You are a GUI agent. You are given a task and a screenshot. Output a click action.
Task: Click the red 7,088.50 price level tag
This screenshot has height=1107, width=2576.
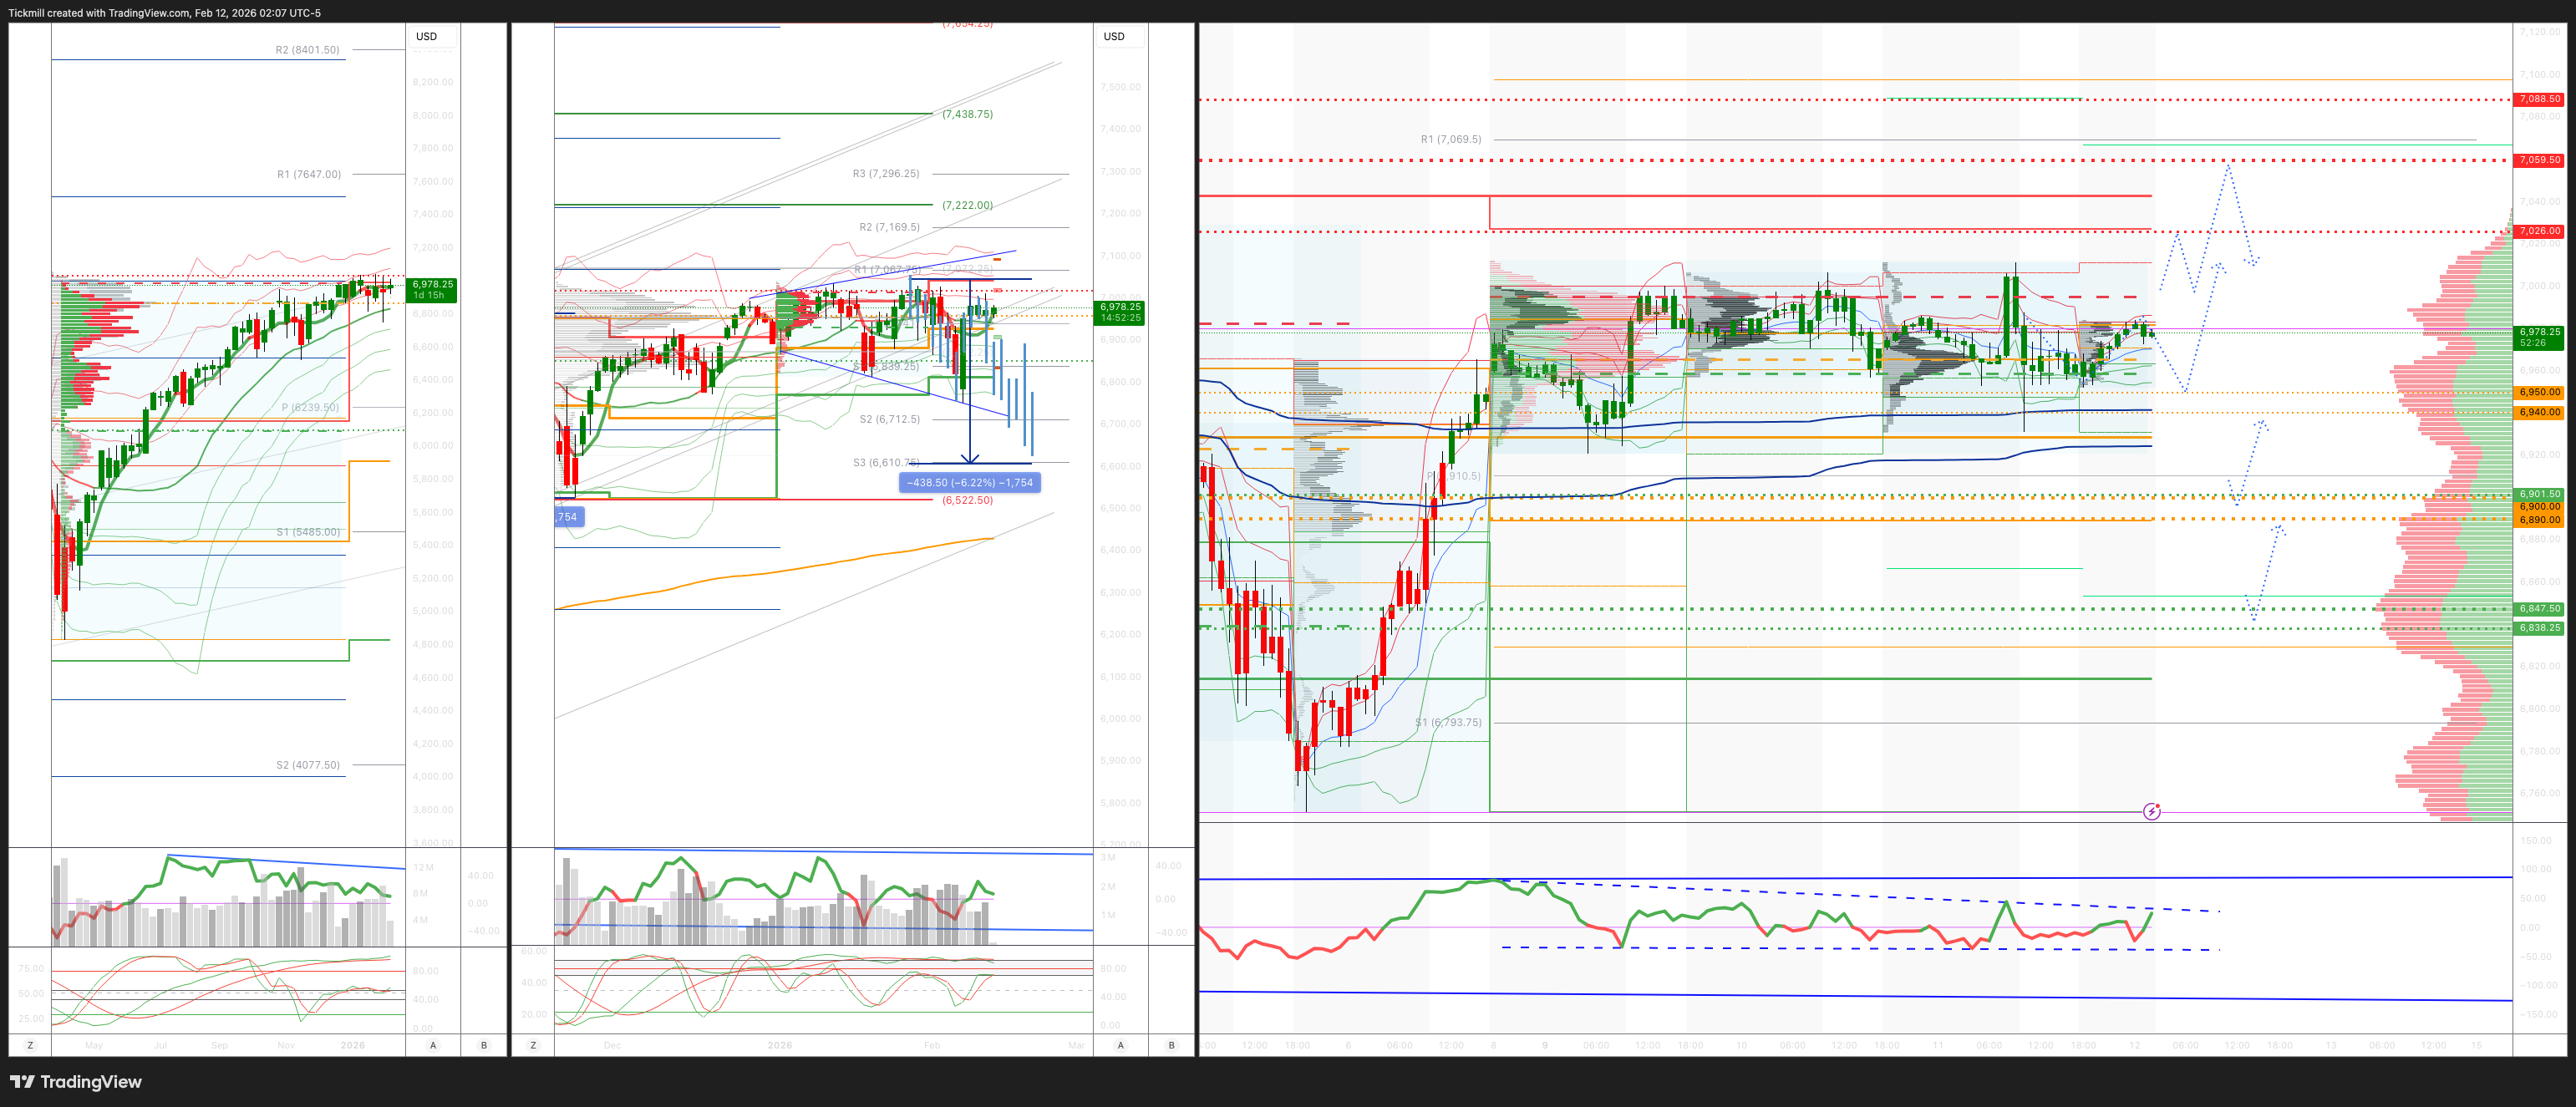[2539, 99]
